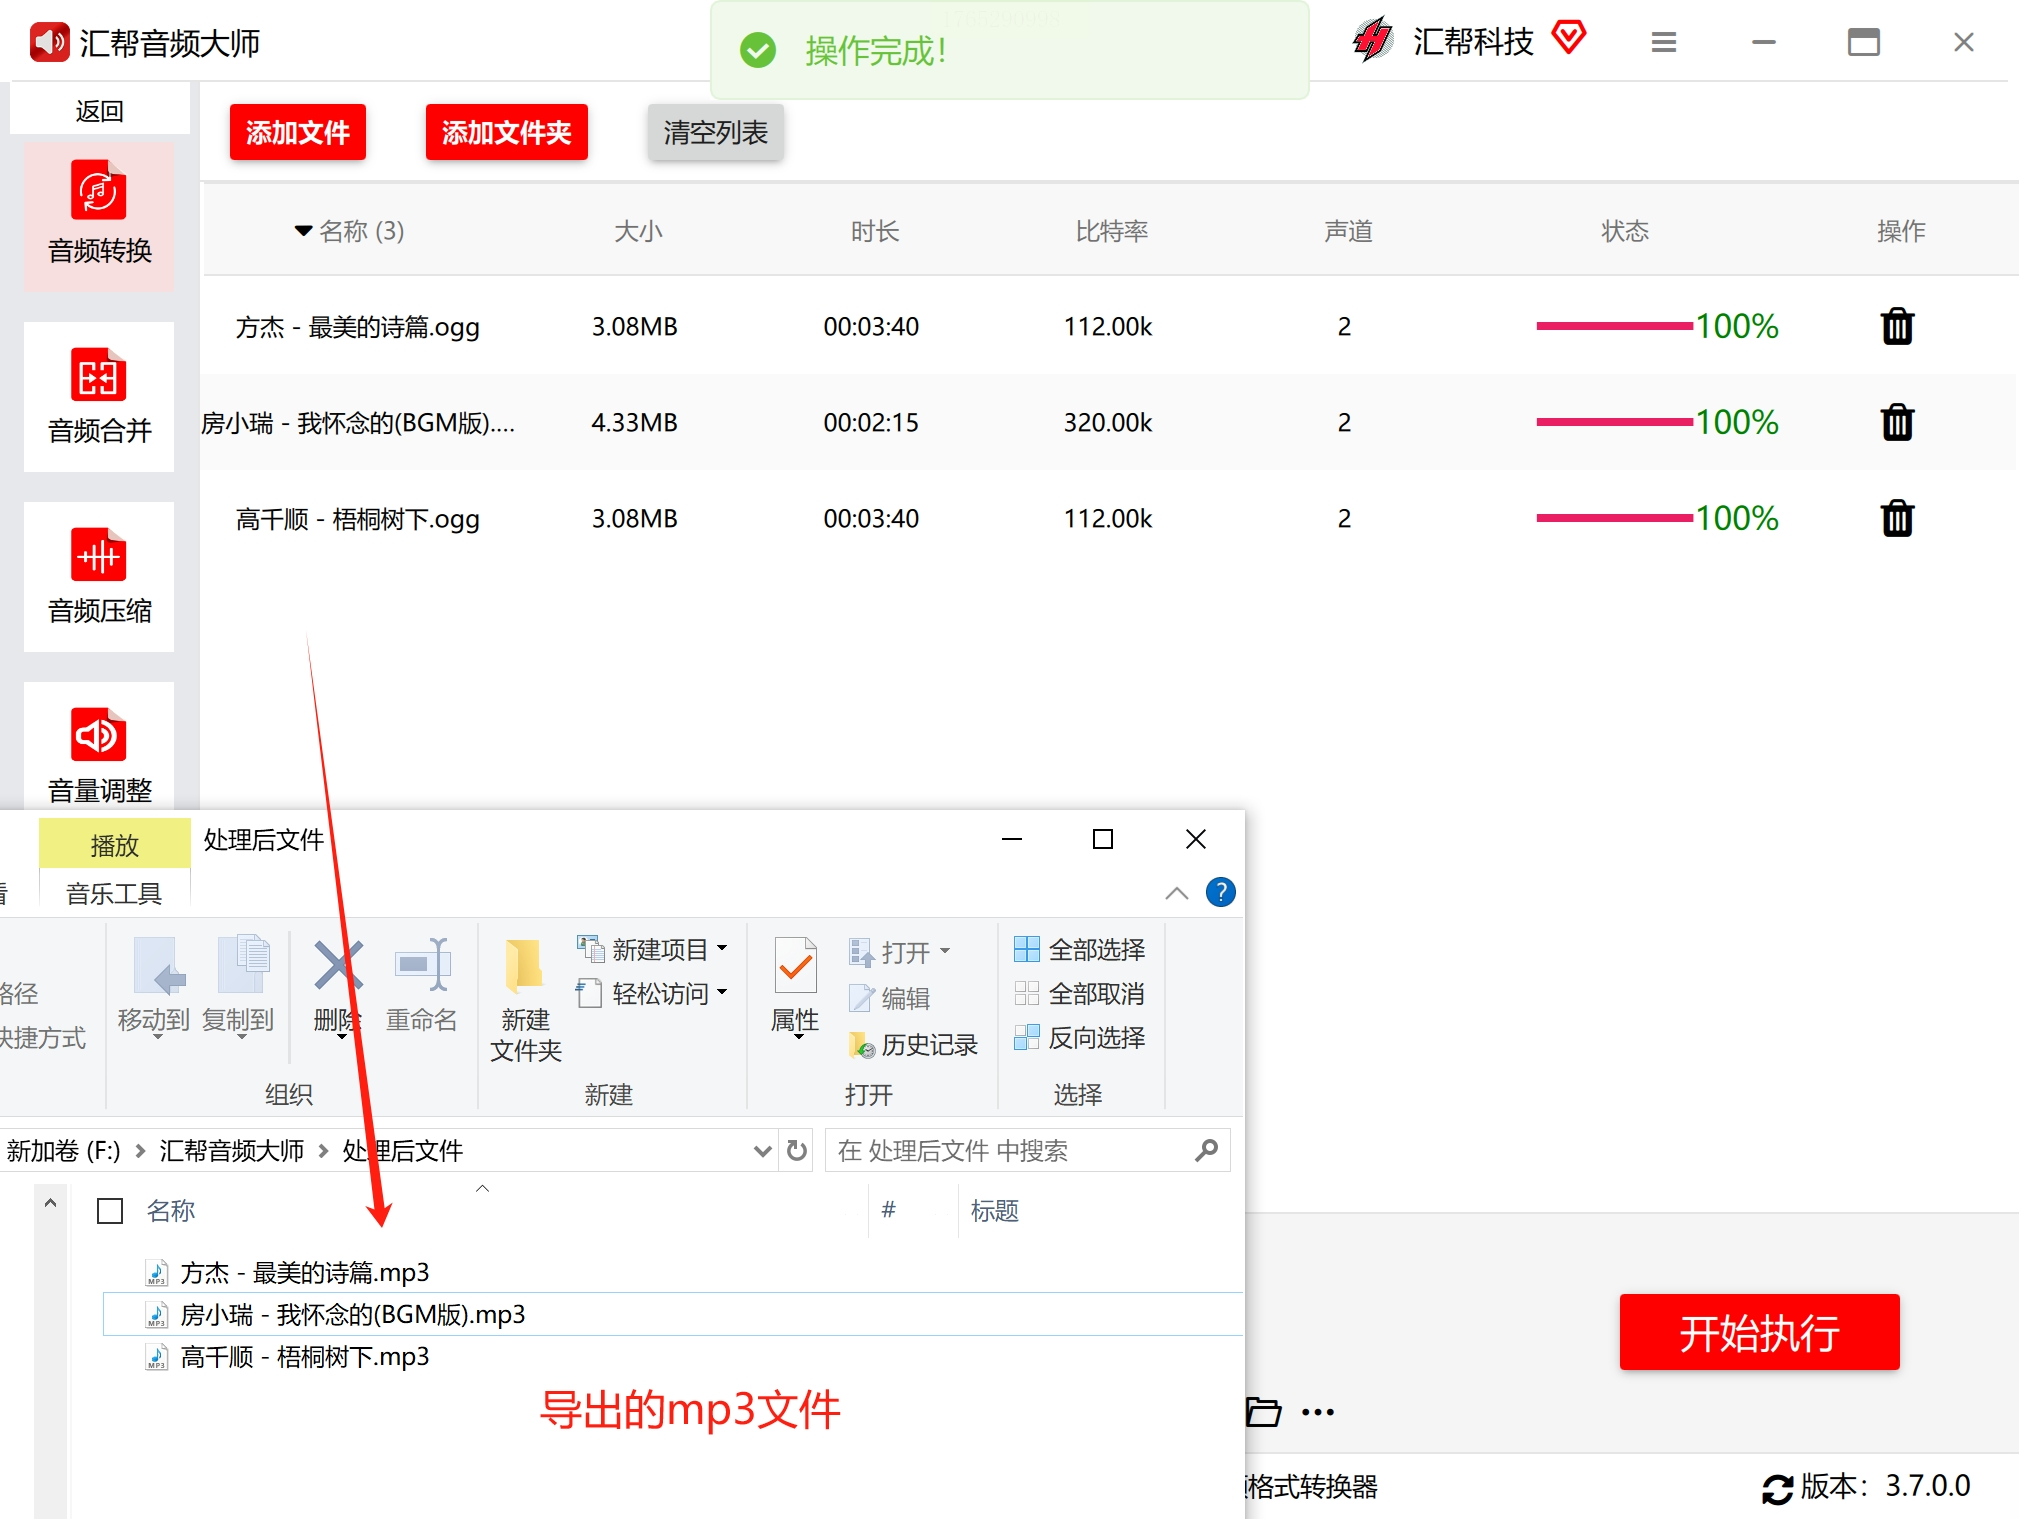The width and height of the screenshot is (2019, 1519).
Task: Click the 清空列表 button
Action: [715, 133]
